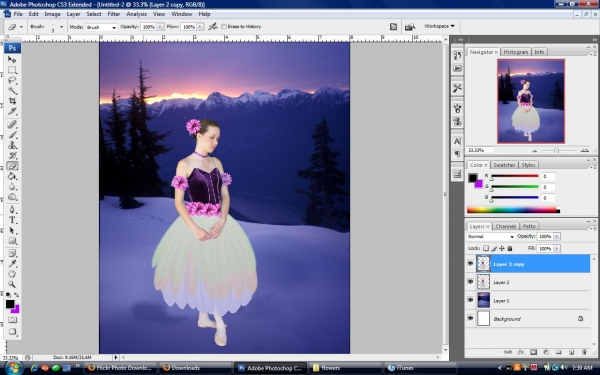The width and height of the screenshot is (600, 375).
Task: Select the Dodge tool
Action: pyautogui.click(x=12, y=197)
